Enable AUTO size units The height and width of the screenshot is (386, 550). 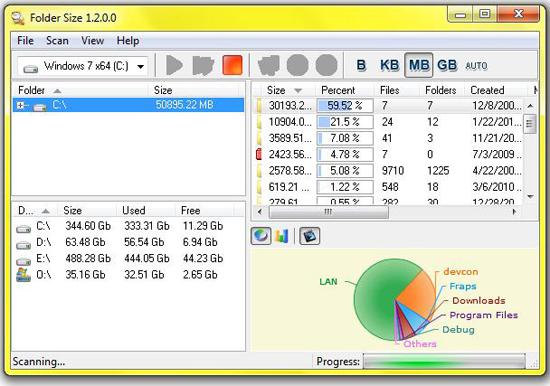point(476,66)
